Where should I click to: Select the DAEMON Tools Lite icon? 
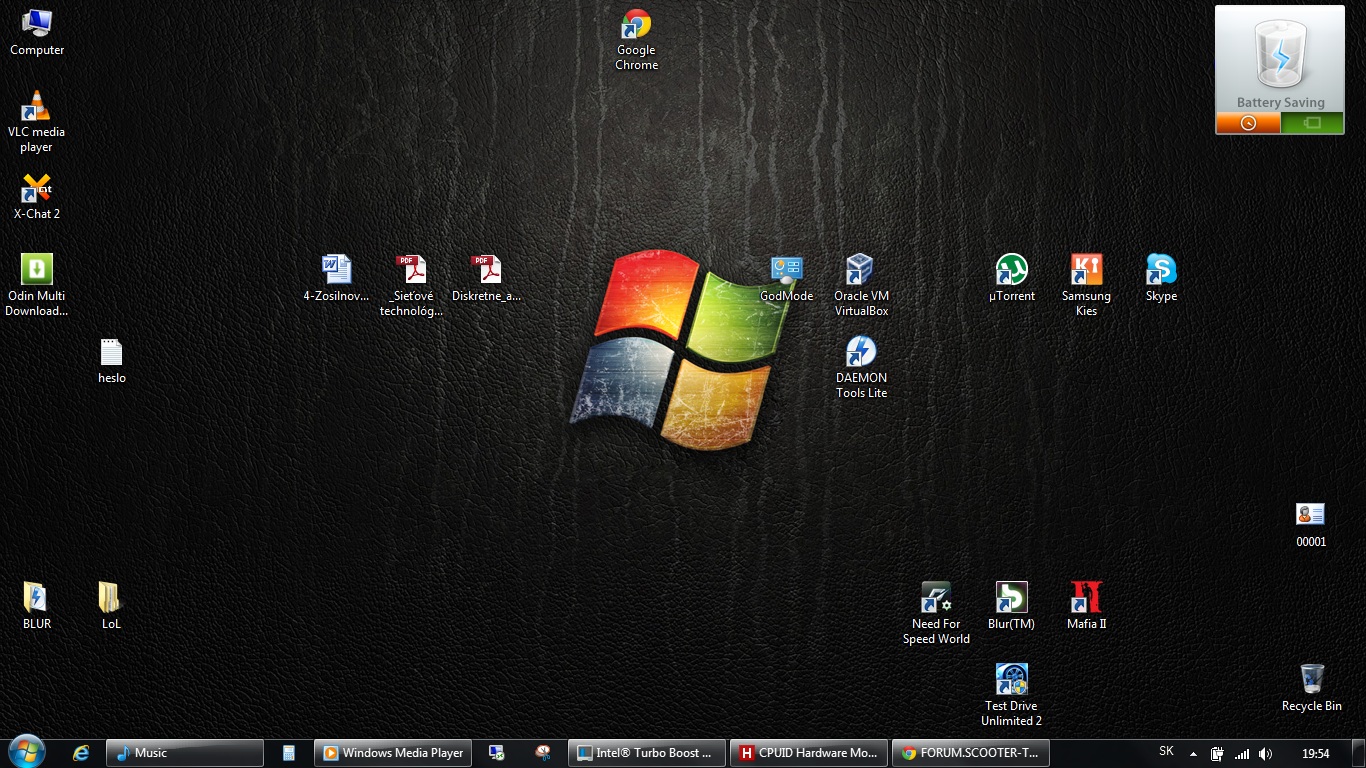click(x=861, y=352)
